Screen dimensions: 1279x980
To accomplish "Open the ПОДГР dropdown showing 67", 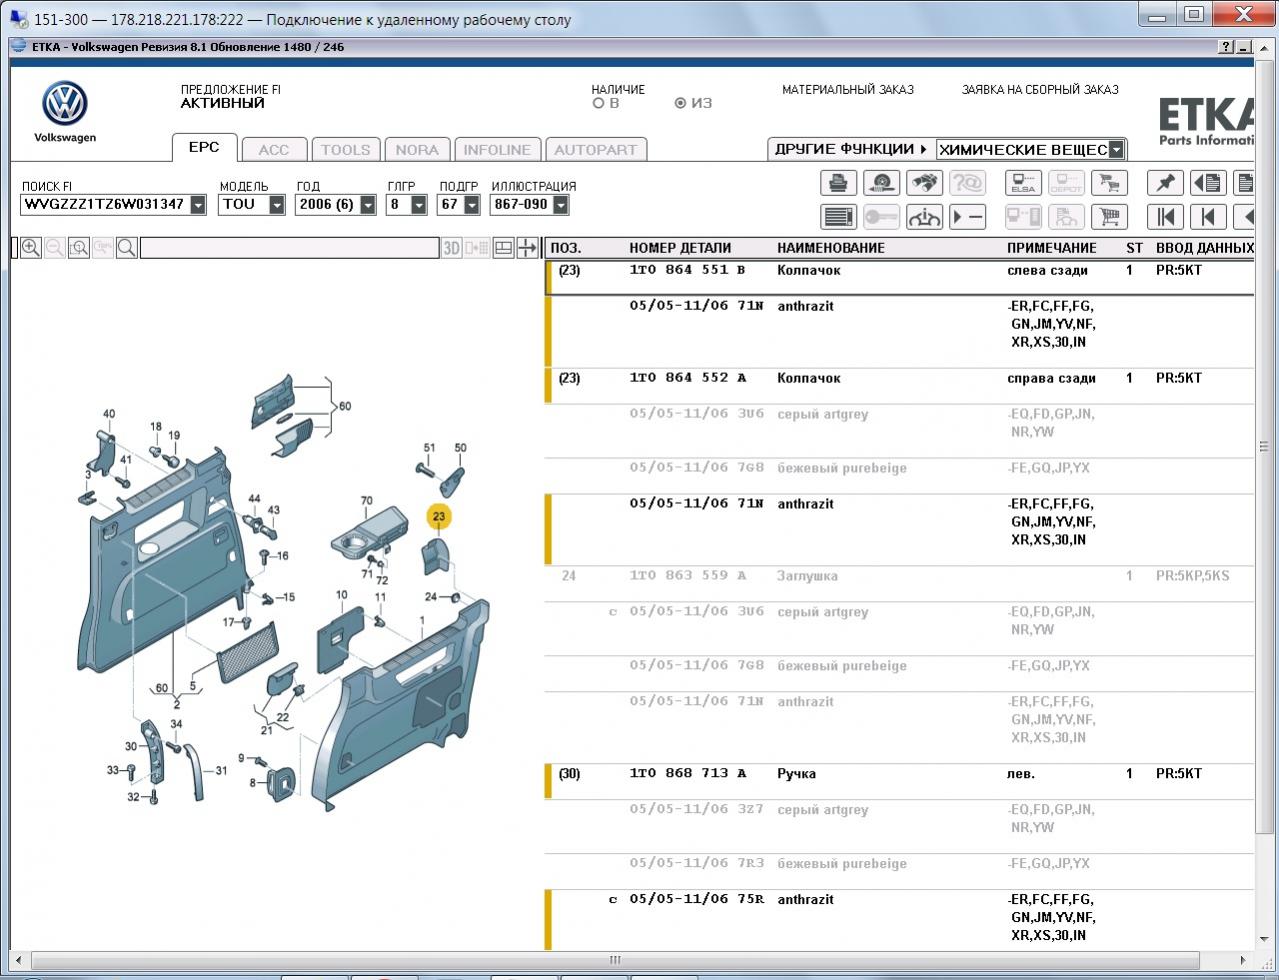I will pos(470,205).
